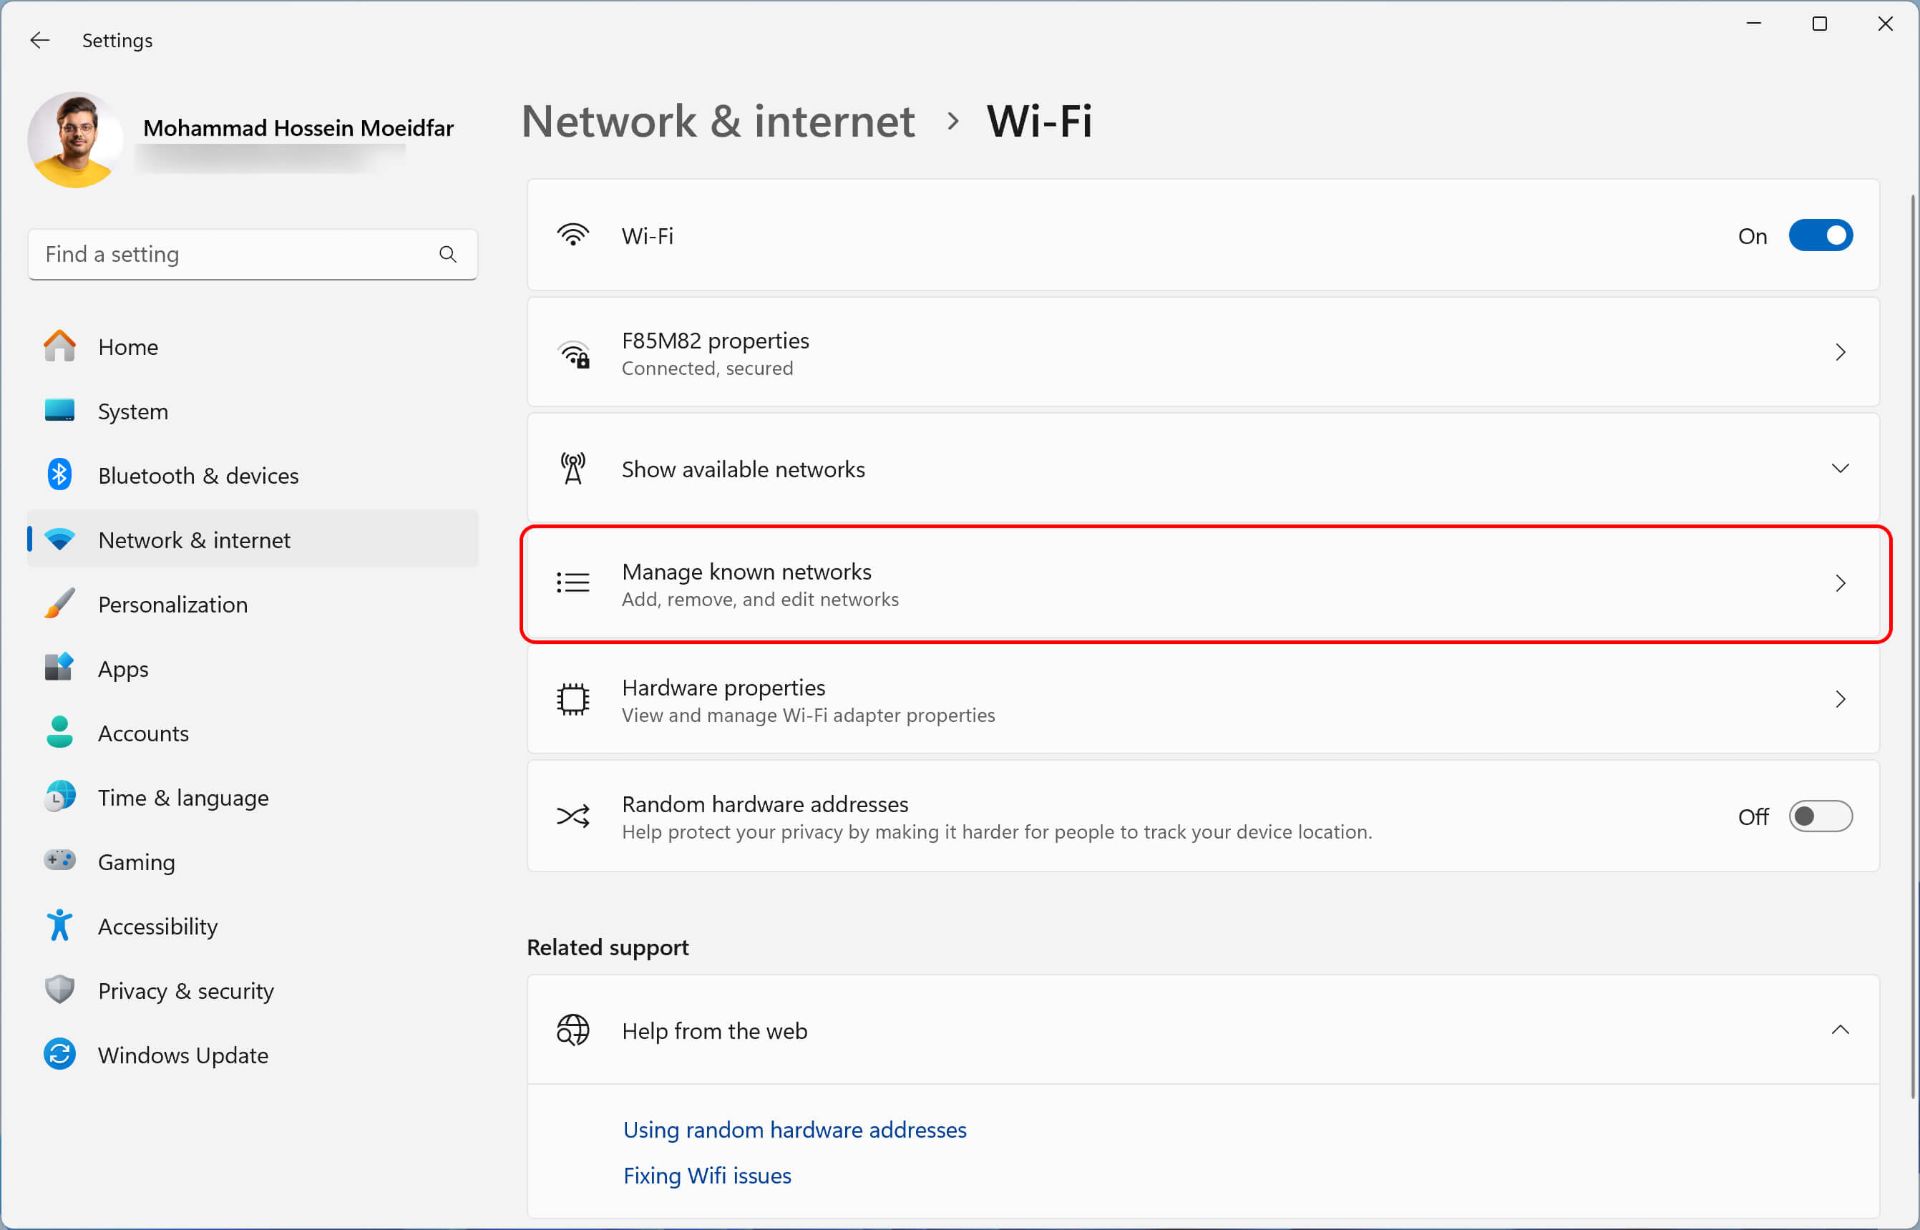Viewport: 1920px width, 1230px height.
Task: Open Privacy & security settings
Action: (x=252, y=990)
